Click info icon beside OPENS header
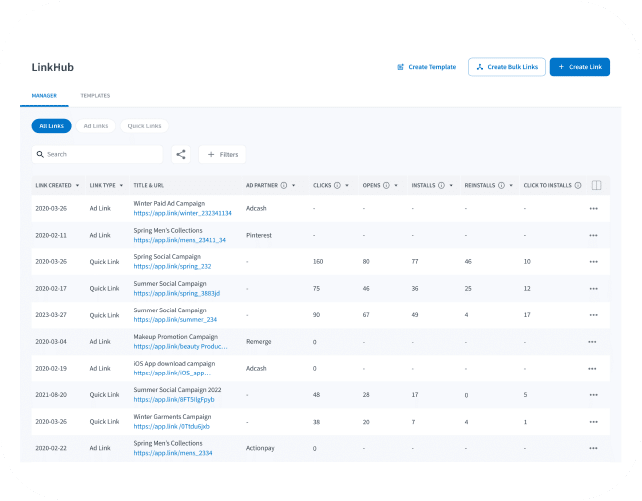Screen dimensions: 642x501 386,185
